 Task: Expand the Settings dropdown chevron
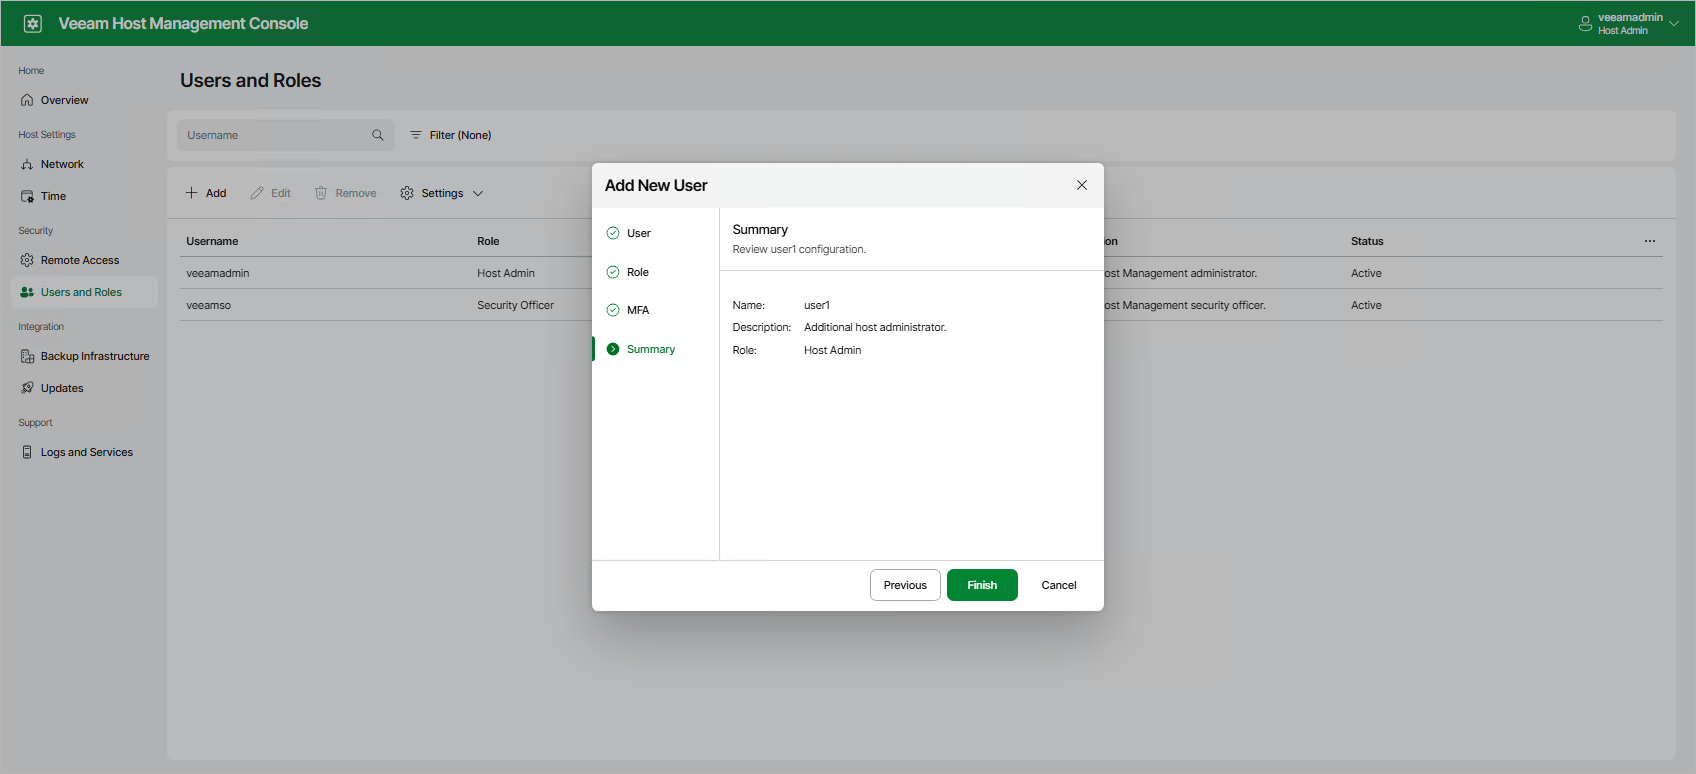point(478,193)
